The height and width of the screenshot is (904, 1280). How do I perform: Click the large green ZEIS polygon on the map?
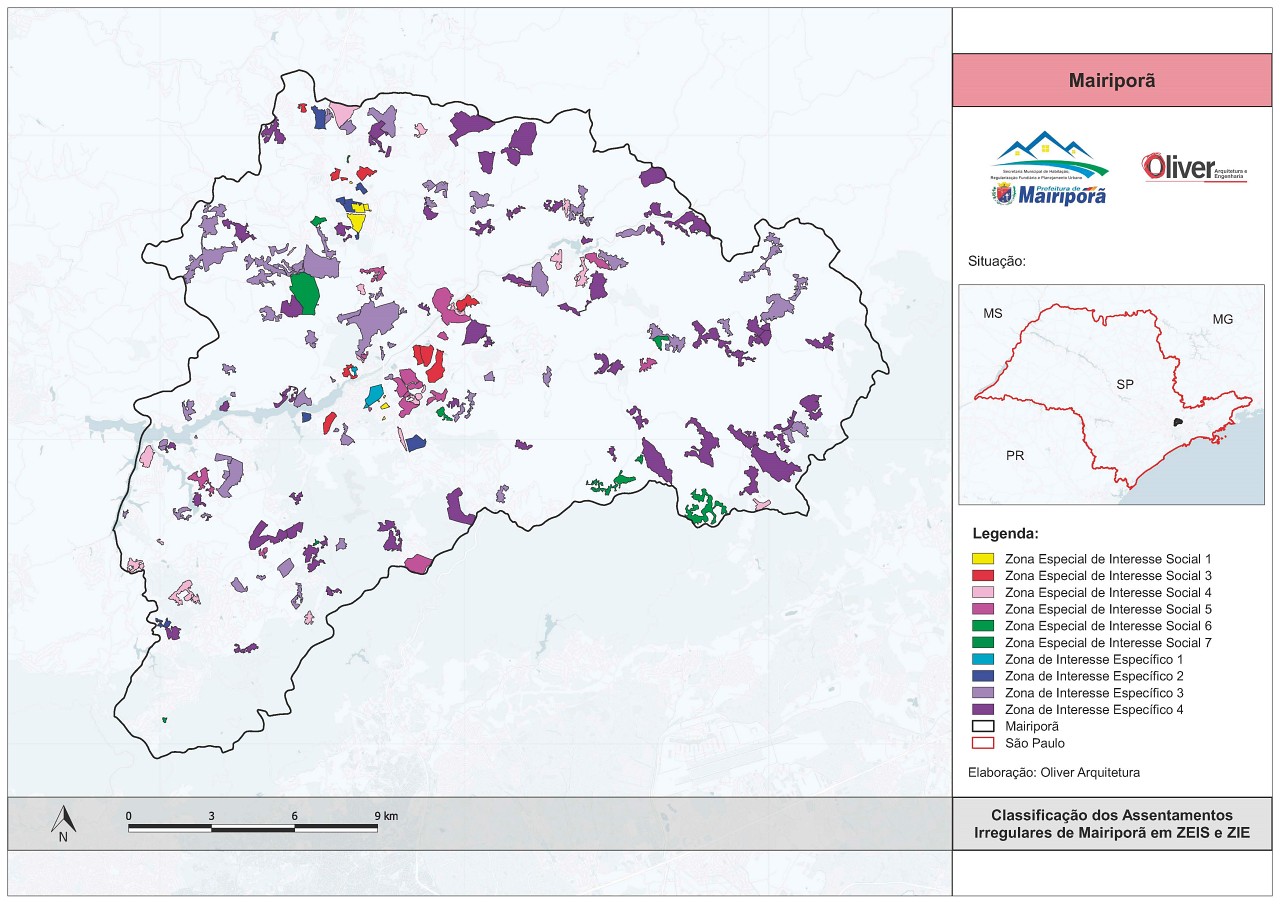304,293
